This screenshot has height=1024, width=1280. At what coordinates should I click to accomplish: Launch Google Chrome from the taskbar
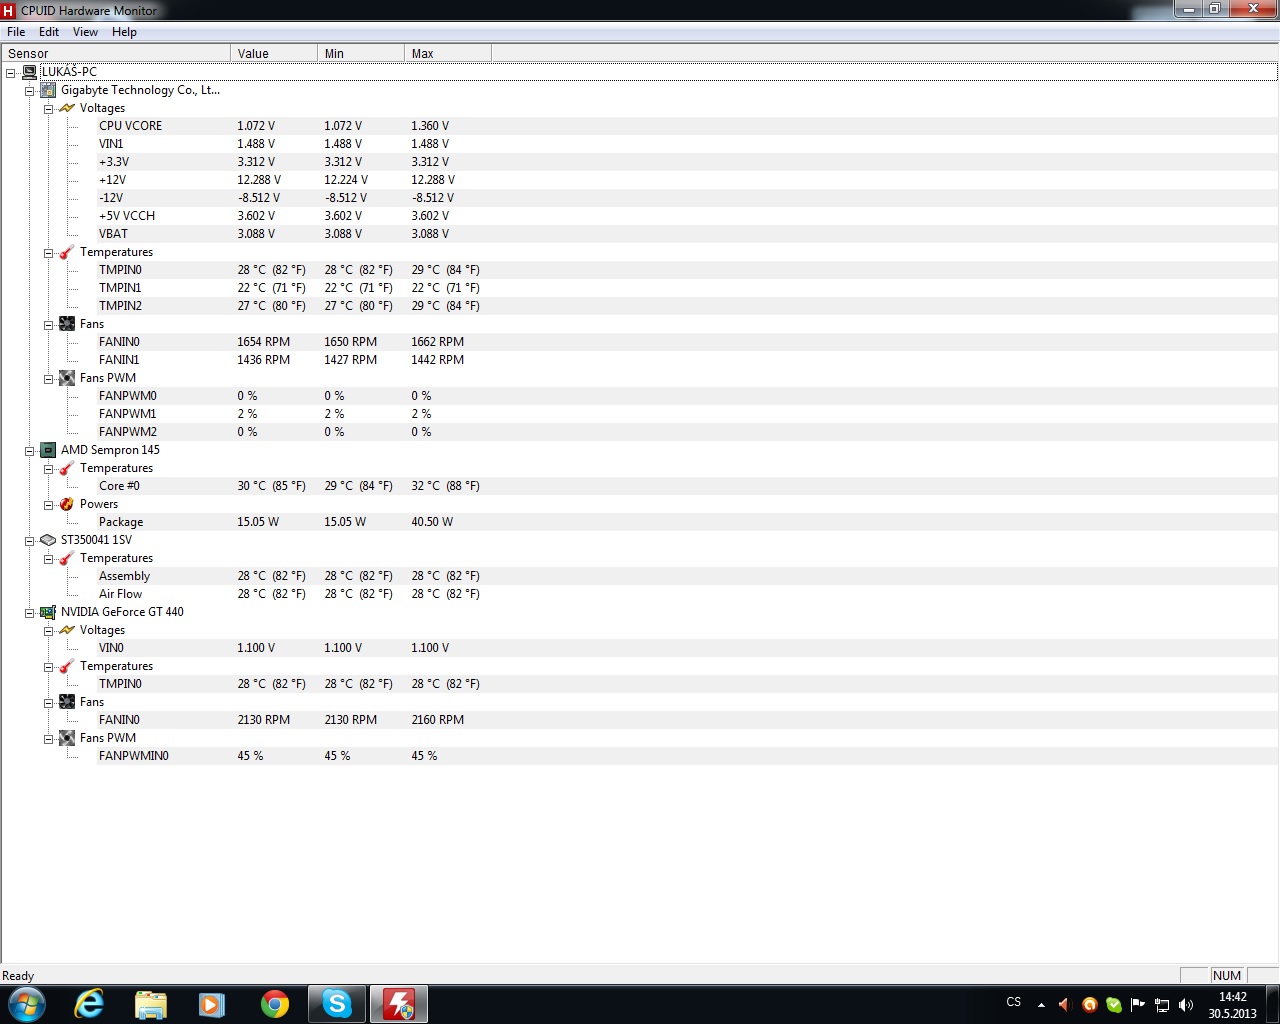[x=275, y=1004]
